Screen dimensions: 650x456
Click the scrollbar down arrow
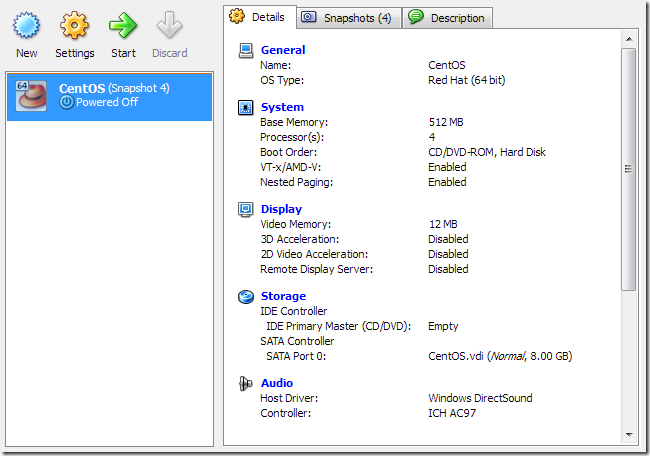(x=629, y=435)
